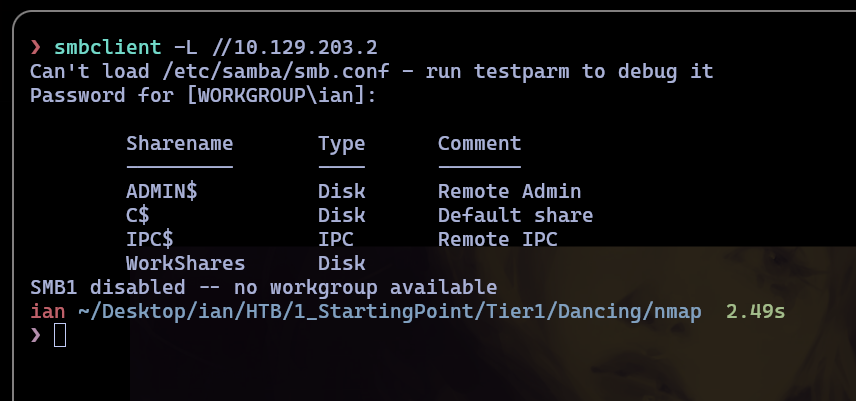Click the Dancing/nmap working directory path
856x401 pixels.
coord(630,312)
